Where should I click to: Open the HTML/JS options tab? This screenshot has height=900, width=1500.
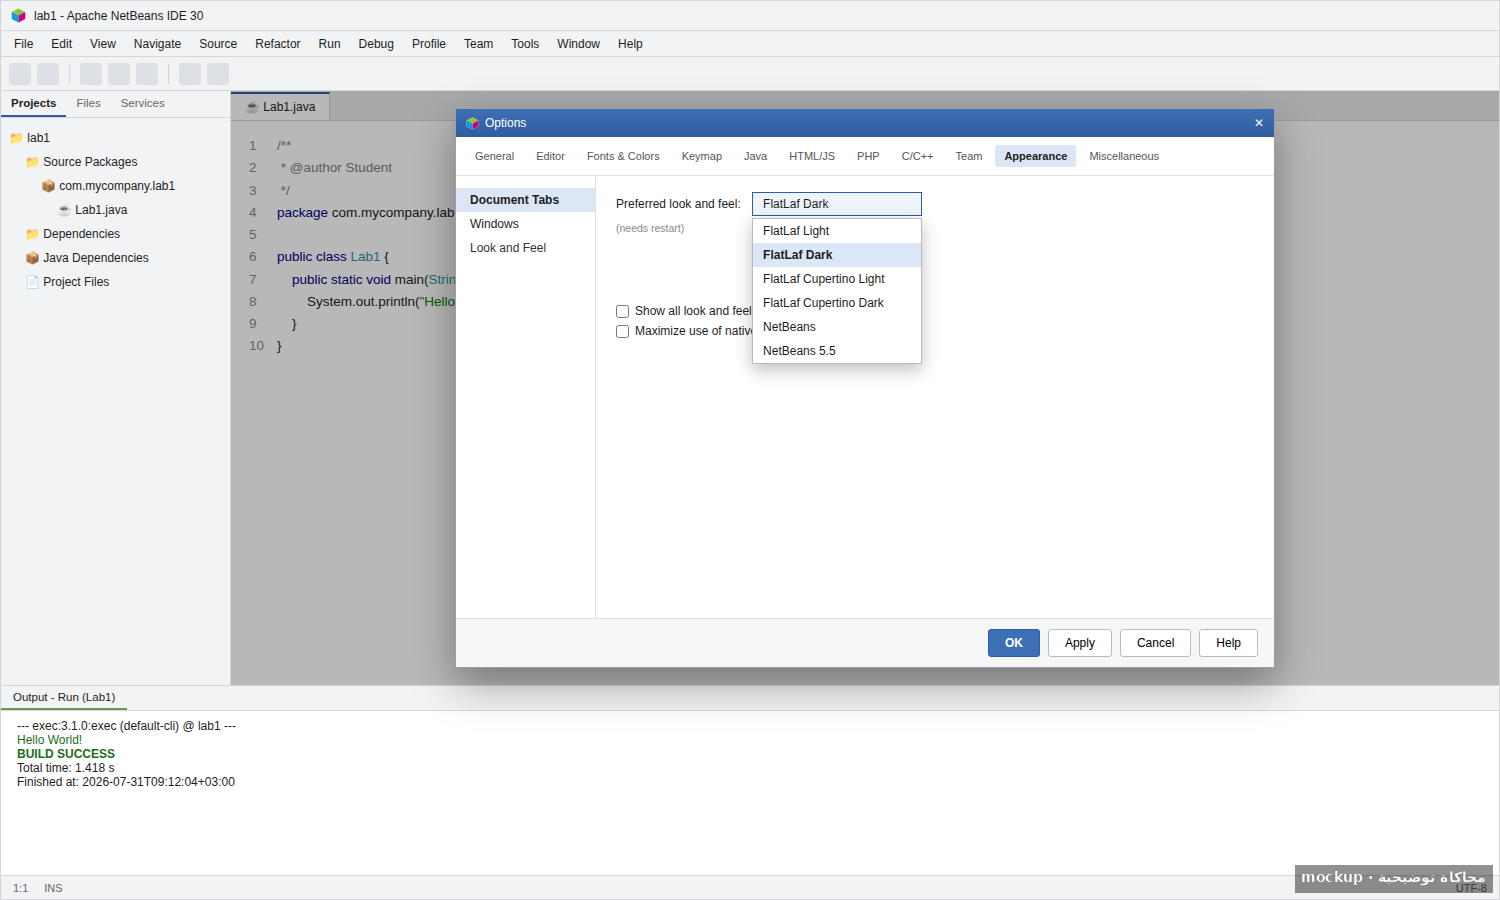pos(812,156)
